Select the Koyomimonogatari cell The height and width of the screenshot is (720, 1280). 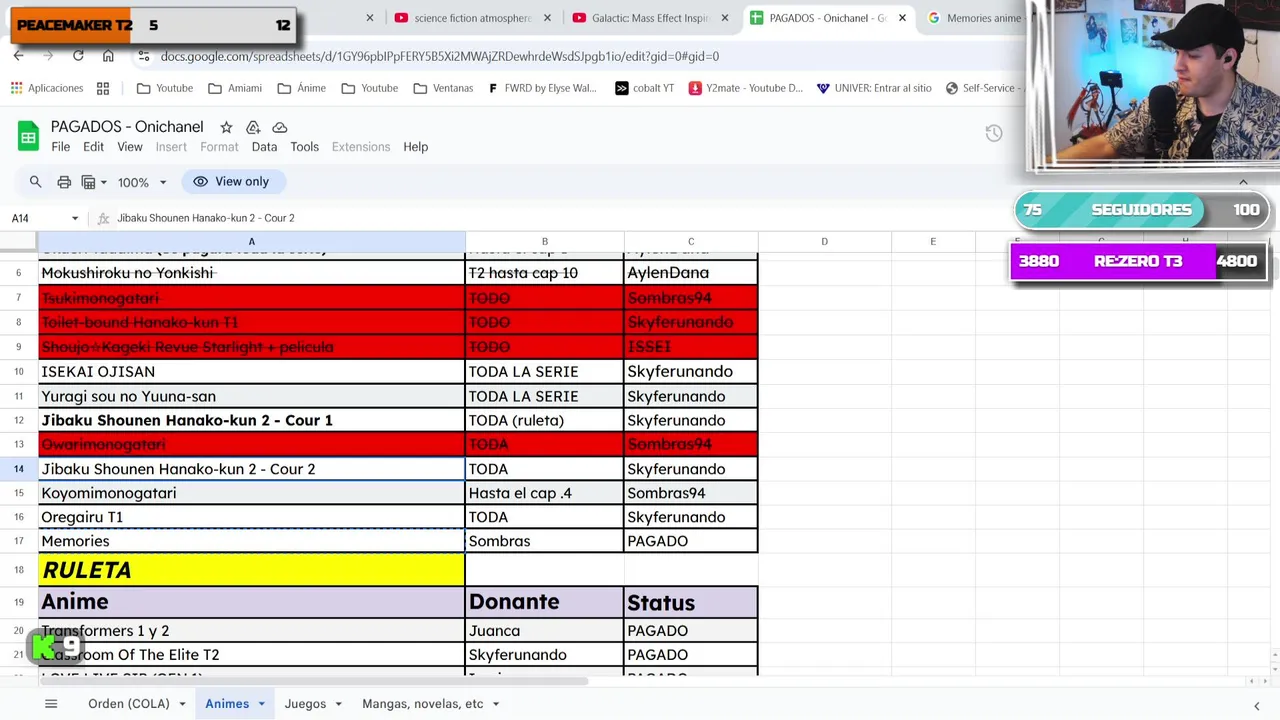point(251,493)
